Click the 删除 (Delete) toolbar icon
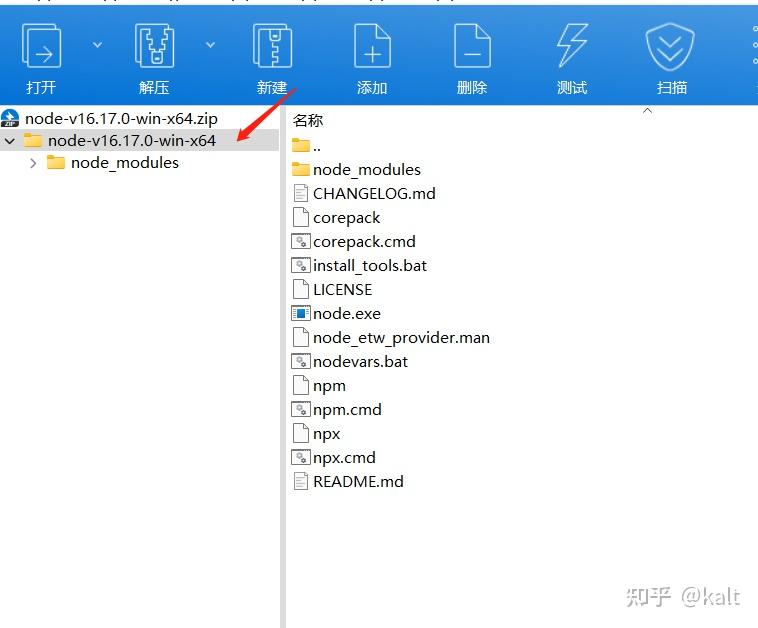This screenshot has width=758, height=628. 472,45
